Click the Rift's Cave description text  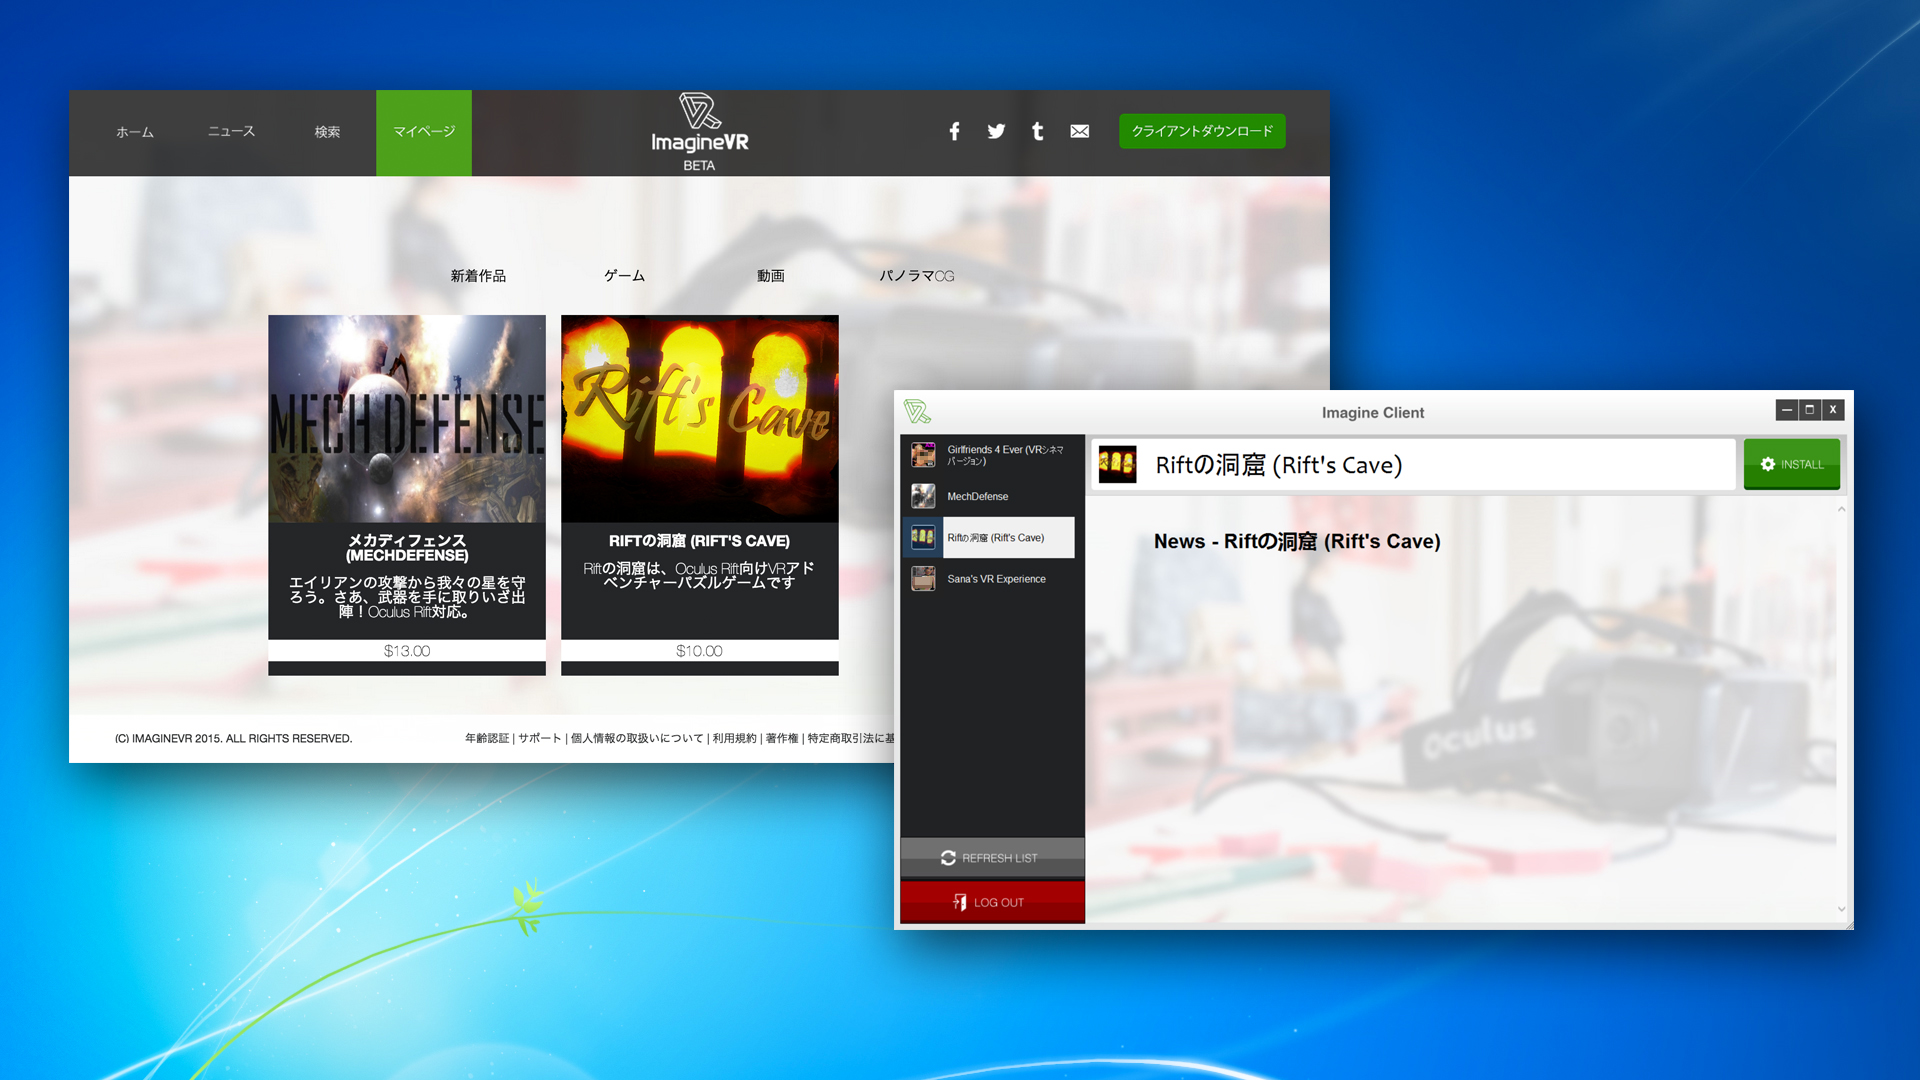click(x=699, y=575)
